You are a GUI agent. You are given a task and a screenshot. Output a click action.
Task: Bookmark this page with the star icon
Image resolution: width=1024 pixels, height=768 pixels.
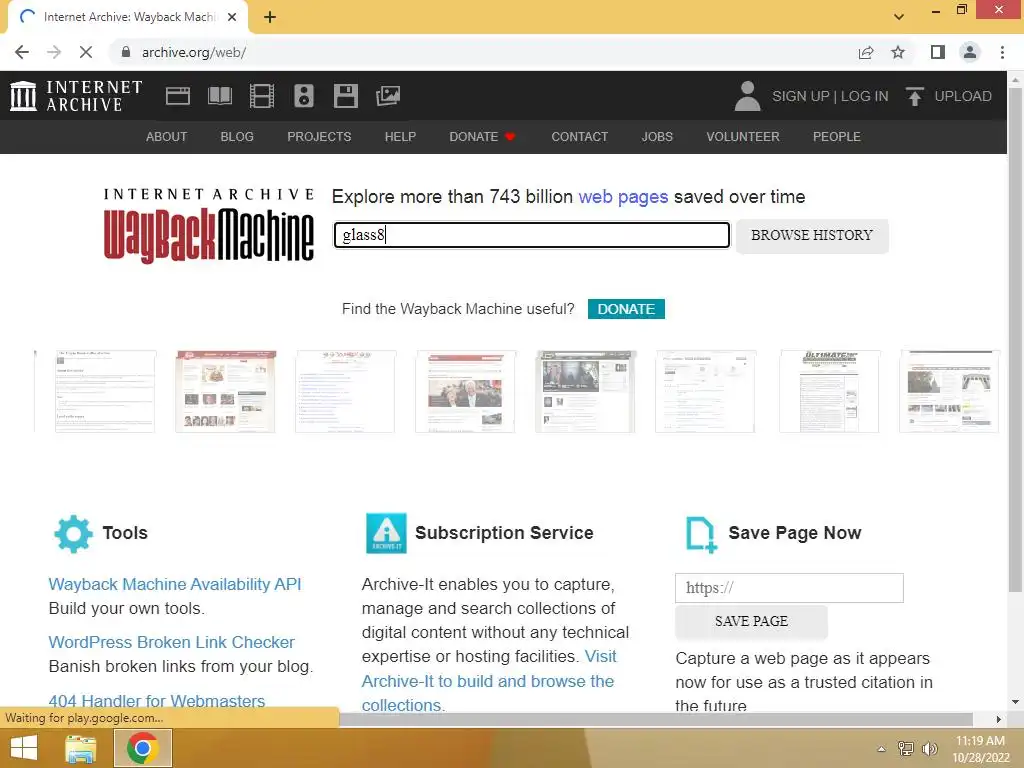pos(898,52)
